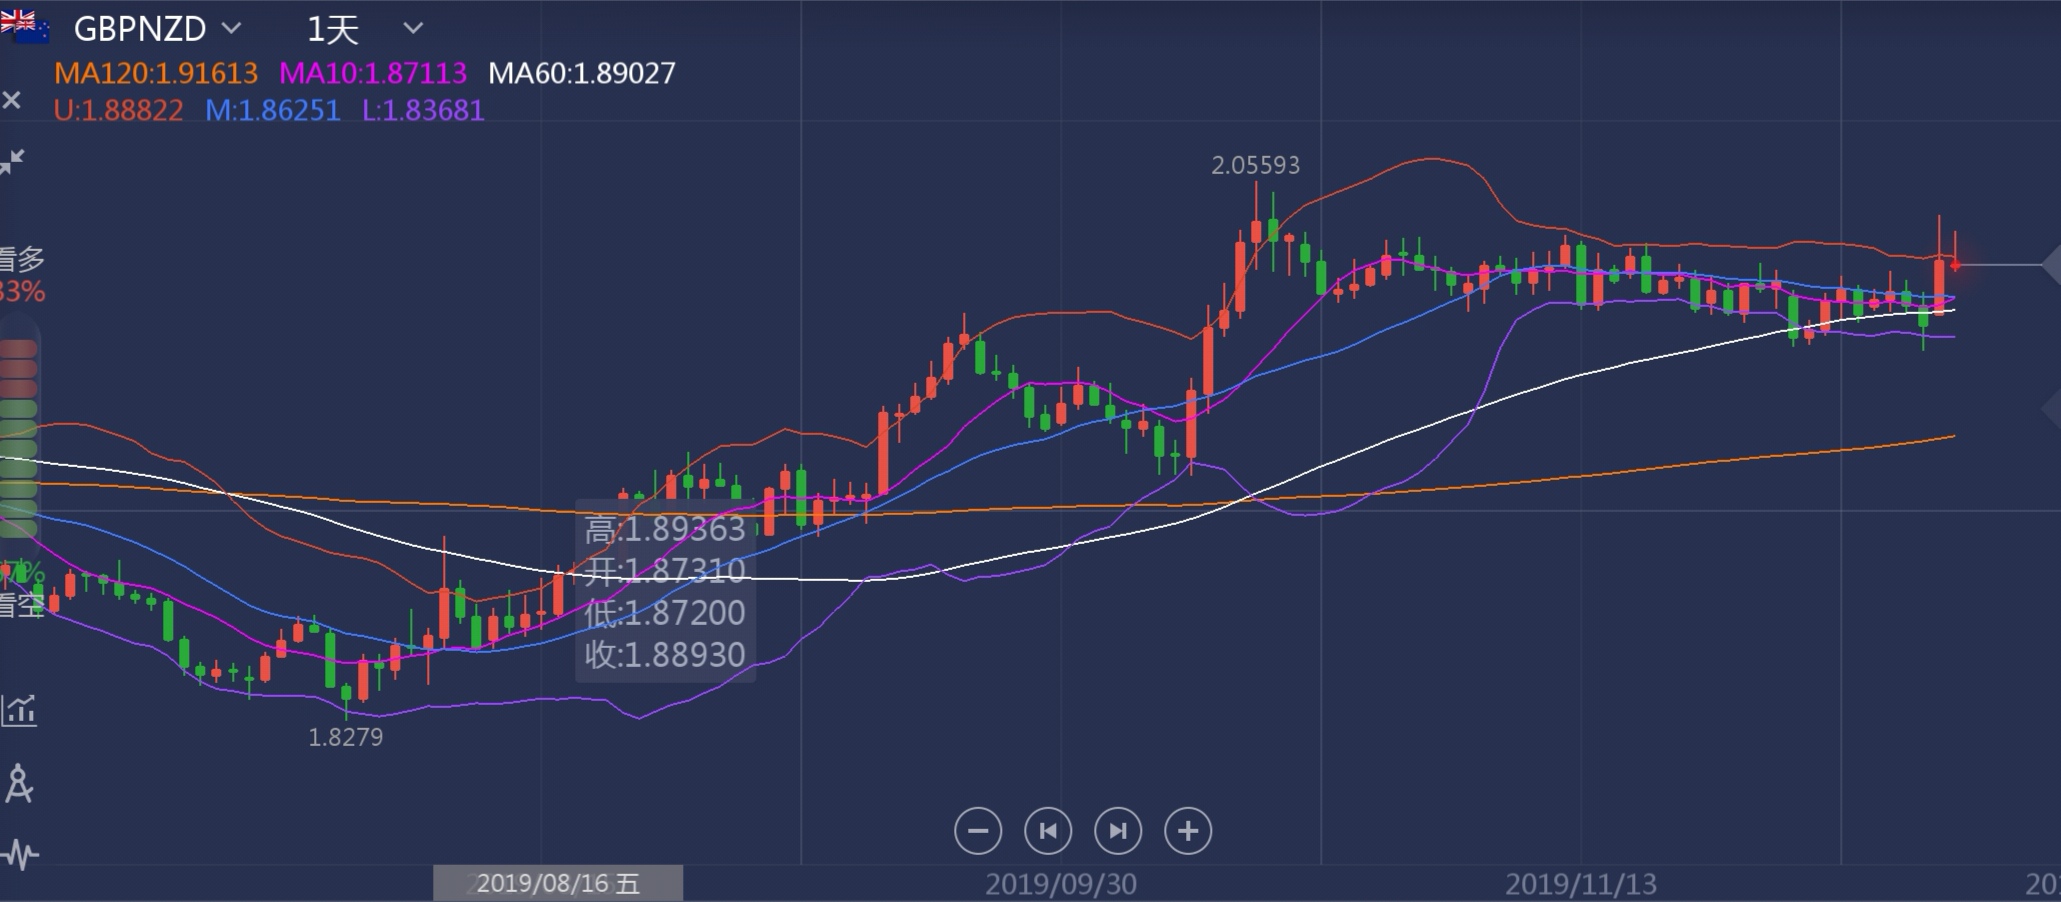Screen dimensions: 2061x902
Task: Click the GBP/NZD flag icon
Action: pyautogui.click(x=25, y=27)
